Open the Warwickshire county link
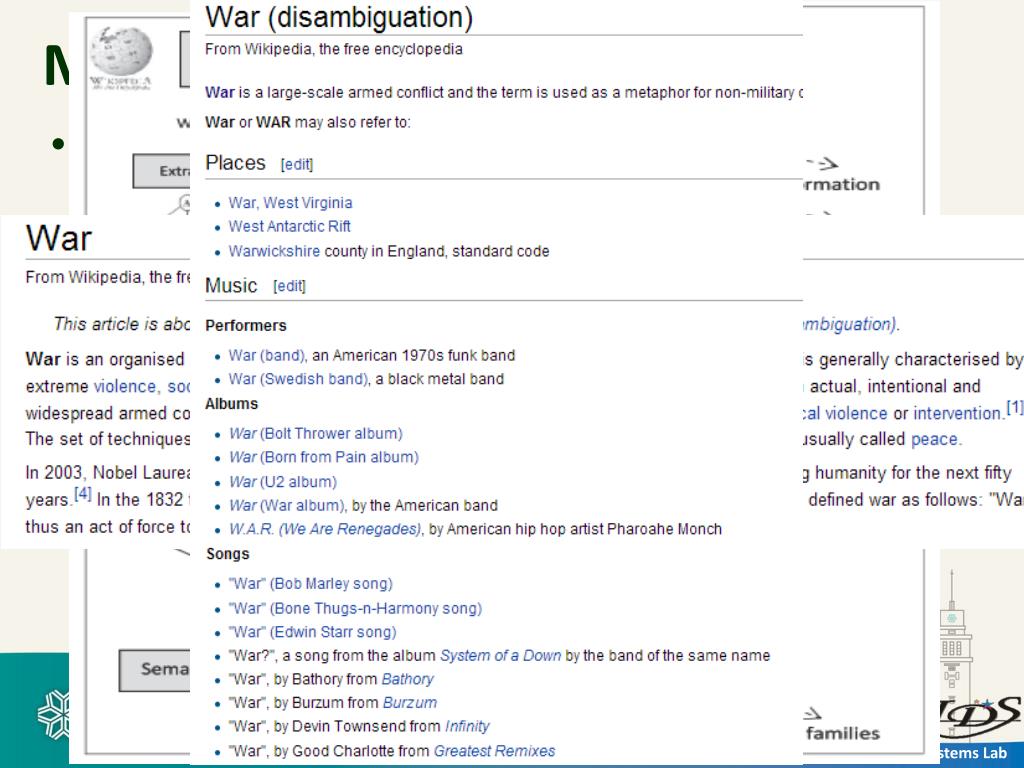The image size is (1024, 768). click(274, 251)
